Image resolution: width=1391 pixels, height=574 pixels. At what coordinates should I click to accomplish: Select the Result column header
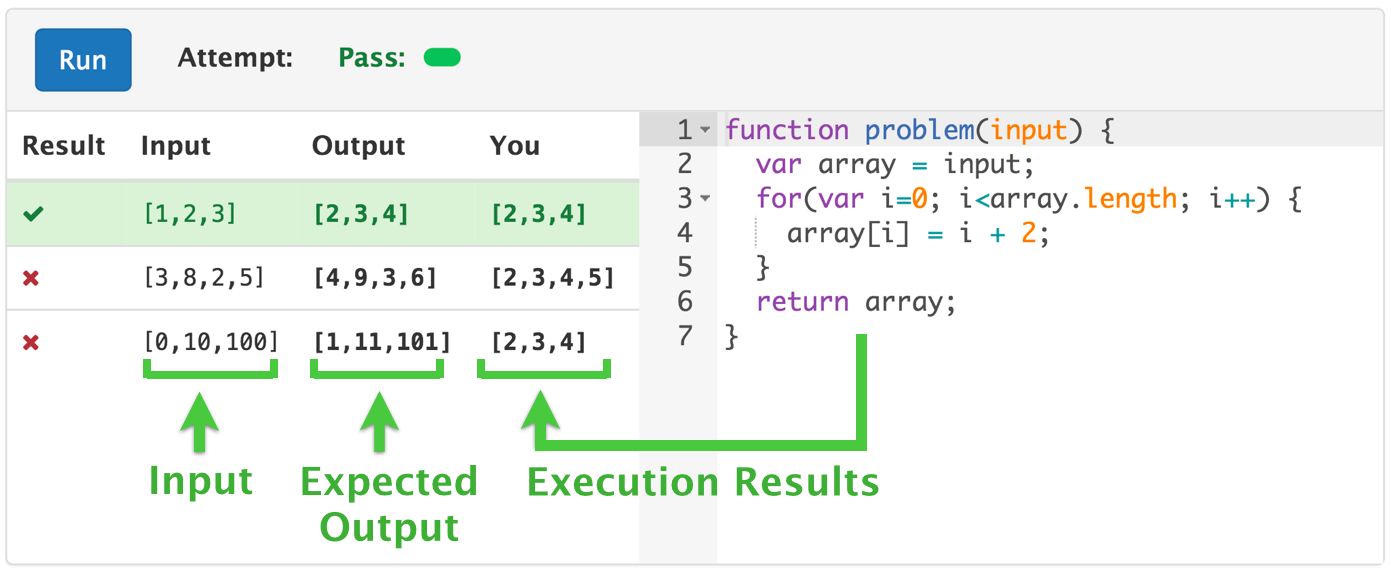[63, 146]
